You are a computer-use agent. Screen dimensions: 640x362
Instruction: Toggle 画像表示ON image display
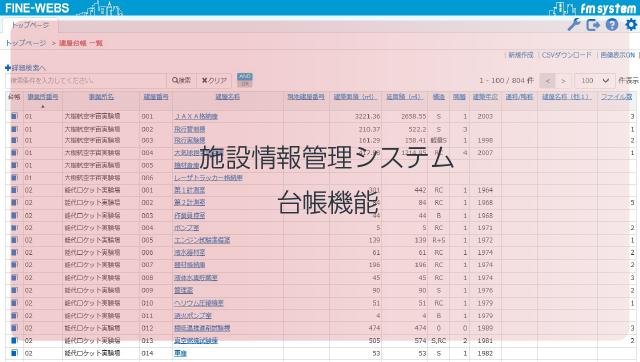coord(618,55)
